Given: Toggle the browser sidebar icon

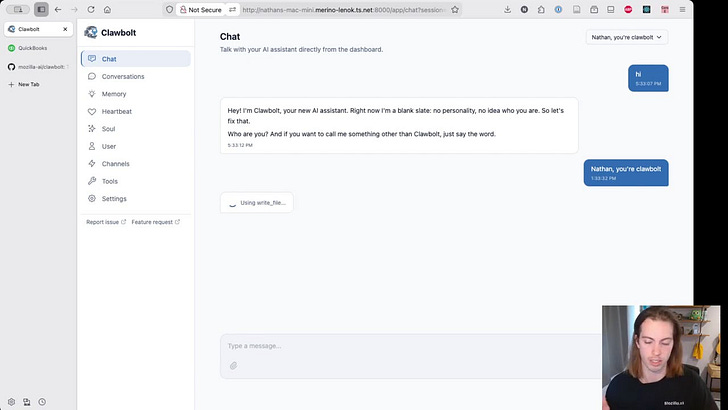Looking at the screenshot, I should [x=41, y=9].
